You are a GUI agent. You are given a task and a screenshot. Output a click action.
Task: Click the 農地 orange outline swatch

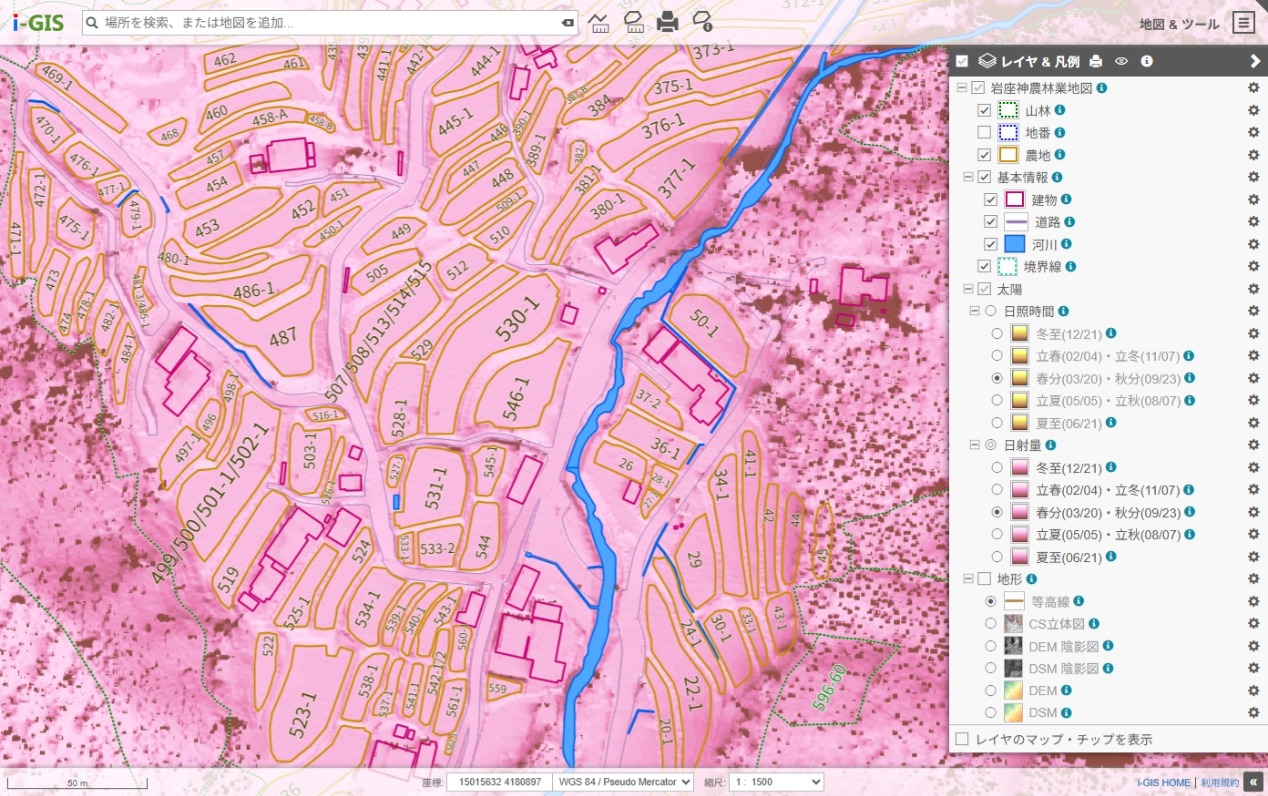click(1008, 155)
